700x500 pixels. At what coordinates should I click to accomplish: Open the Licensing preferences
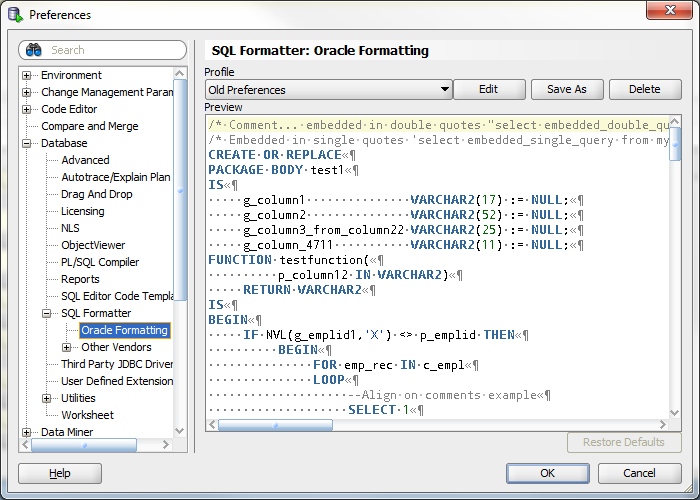(83, 211)
